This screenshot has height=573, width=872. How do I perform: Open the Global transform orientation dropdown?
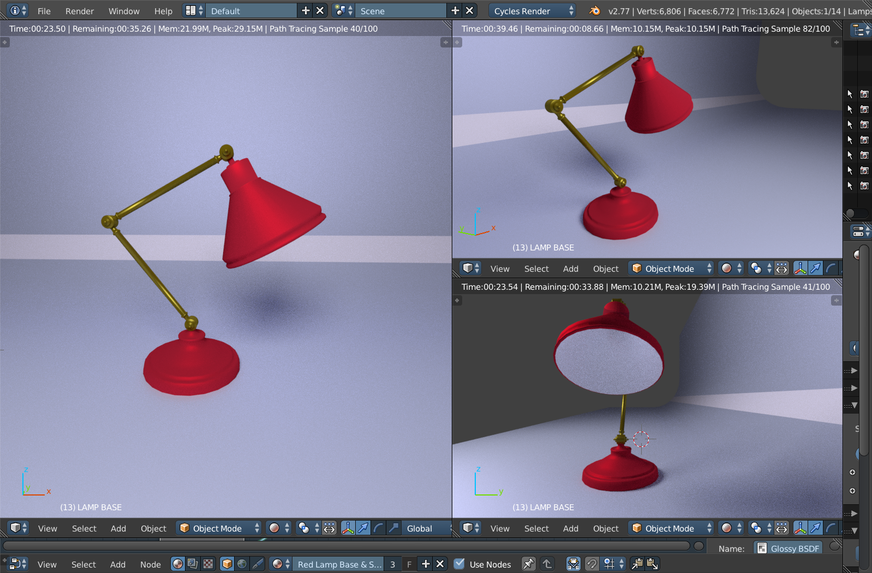(426, 528)
